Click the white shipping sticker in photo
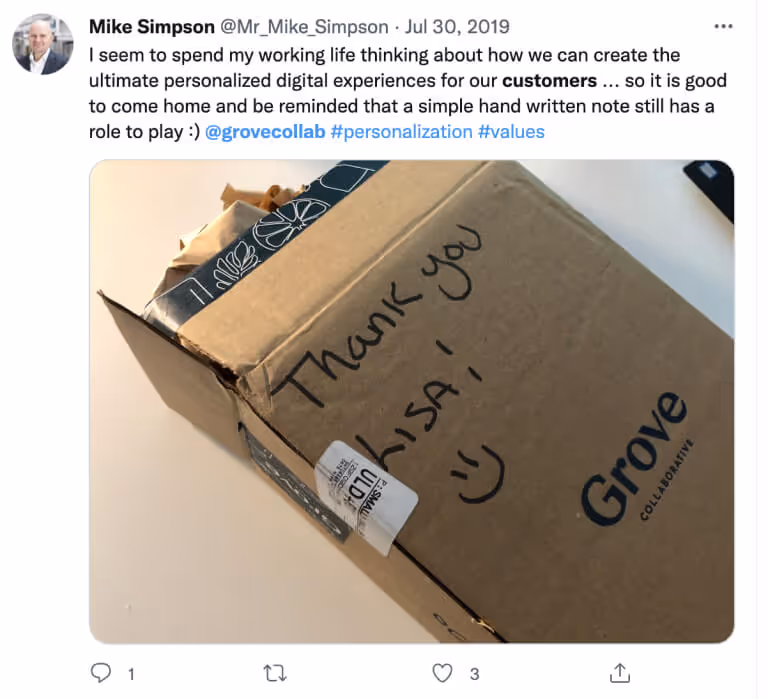 tap(367, 496)
